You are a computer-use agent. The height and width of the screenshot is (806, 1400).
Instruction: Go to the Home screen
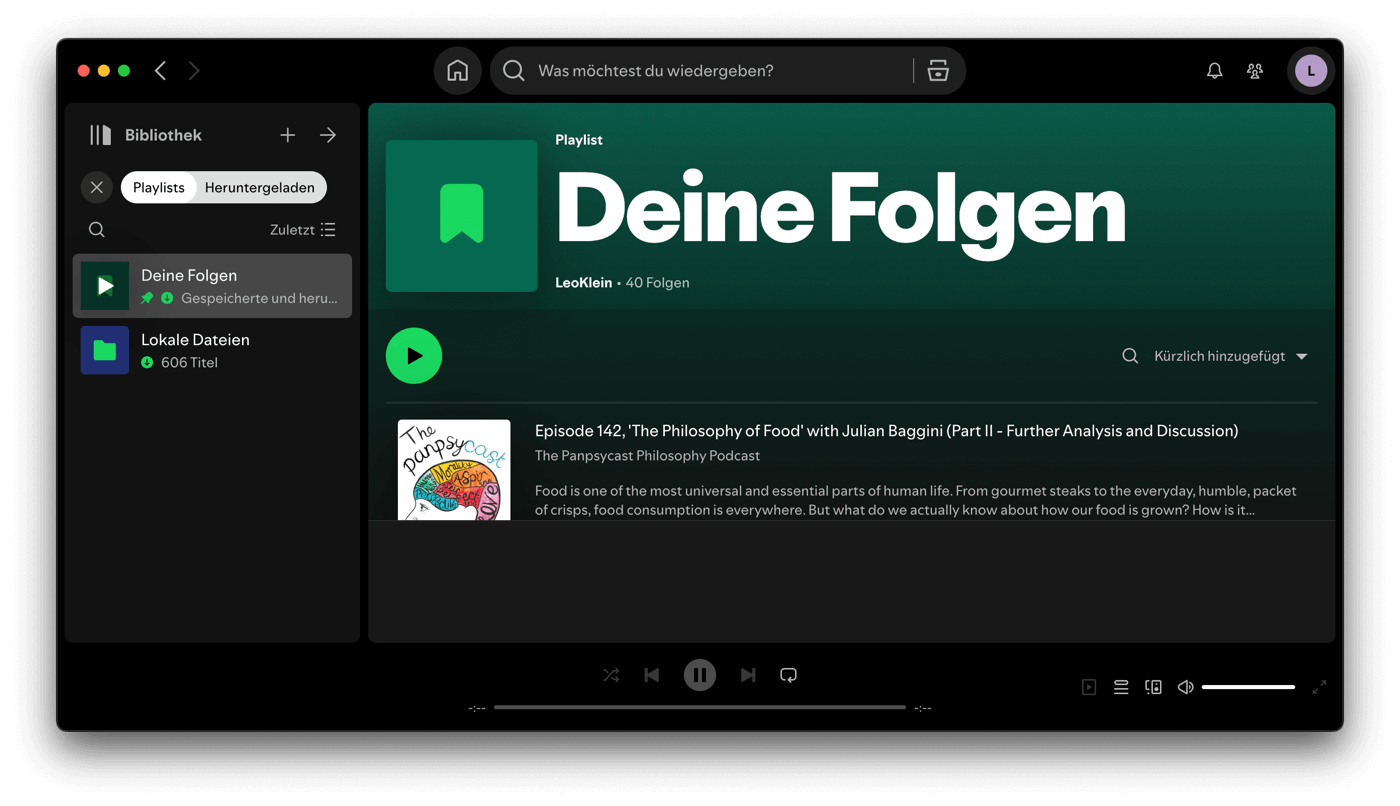[x=457, y=71]
